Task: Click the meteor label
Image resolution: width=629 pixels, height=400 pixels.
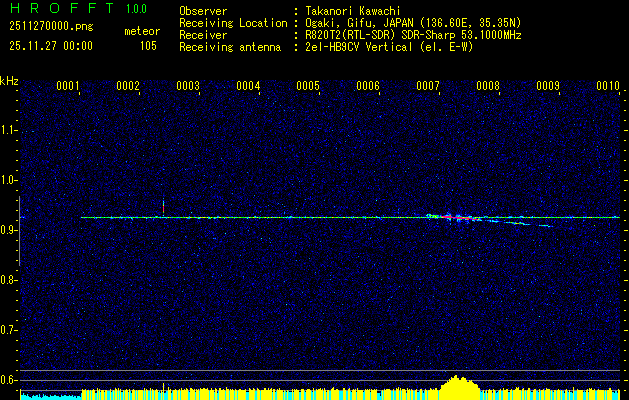Action: 142,31
